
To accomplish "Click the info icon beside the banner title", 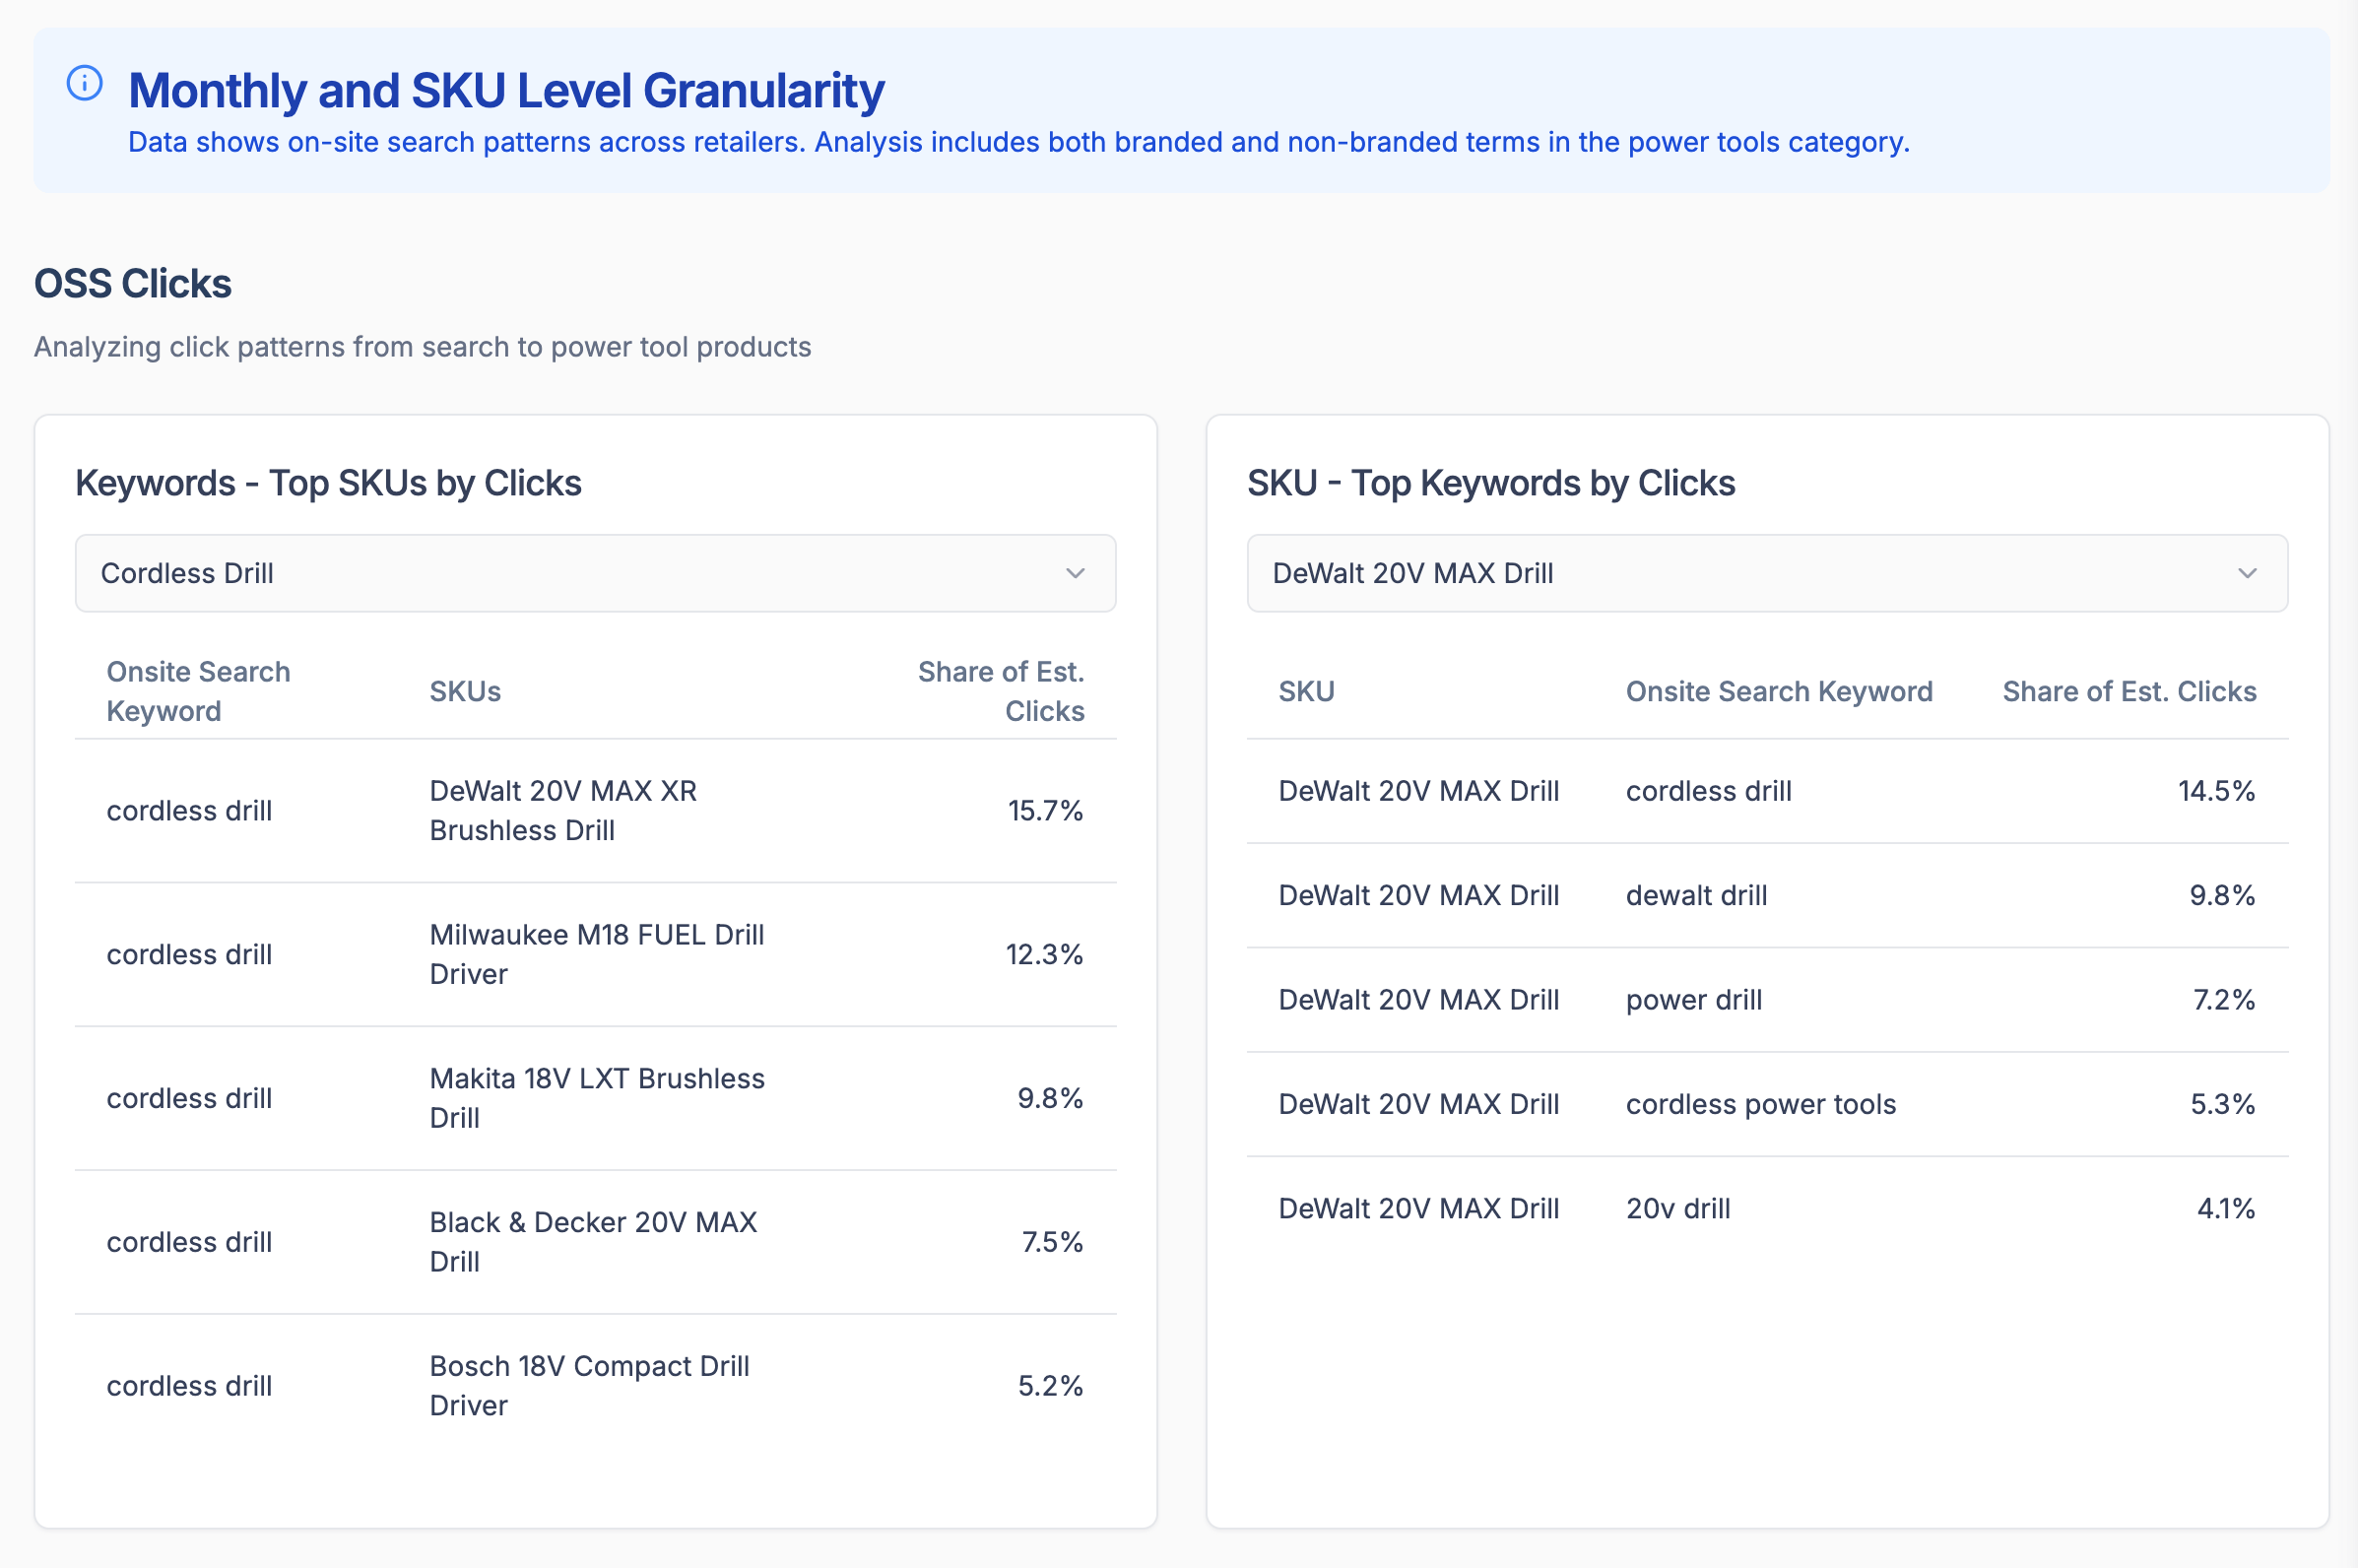I will (84, 83).
